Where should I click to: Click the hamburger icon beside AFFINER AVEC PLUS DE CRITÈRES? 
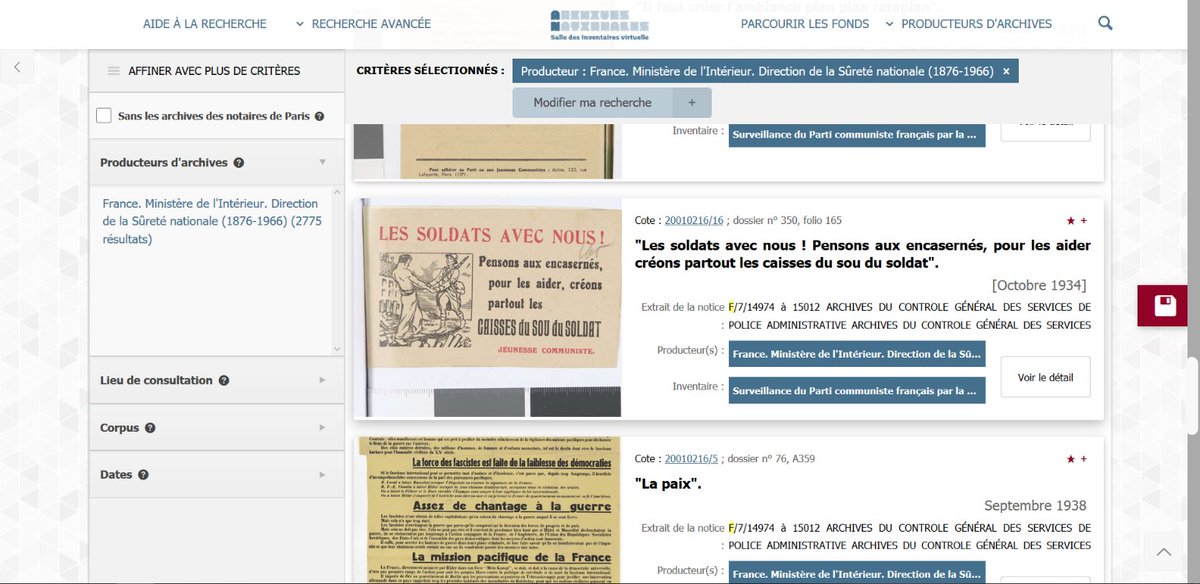(x=116, y=70)
